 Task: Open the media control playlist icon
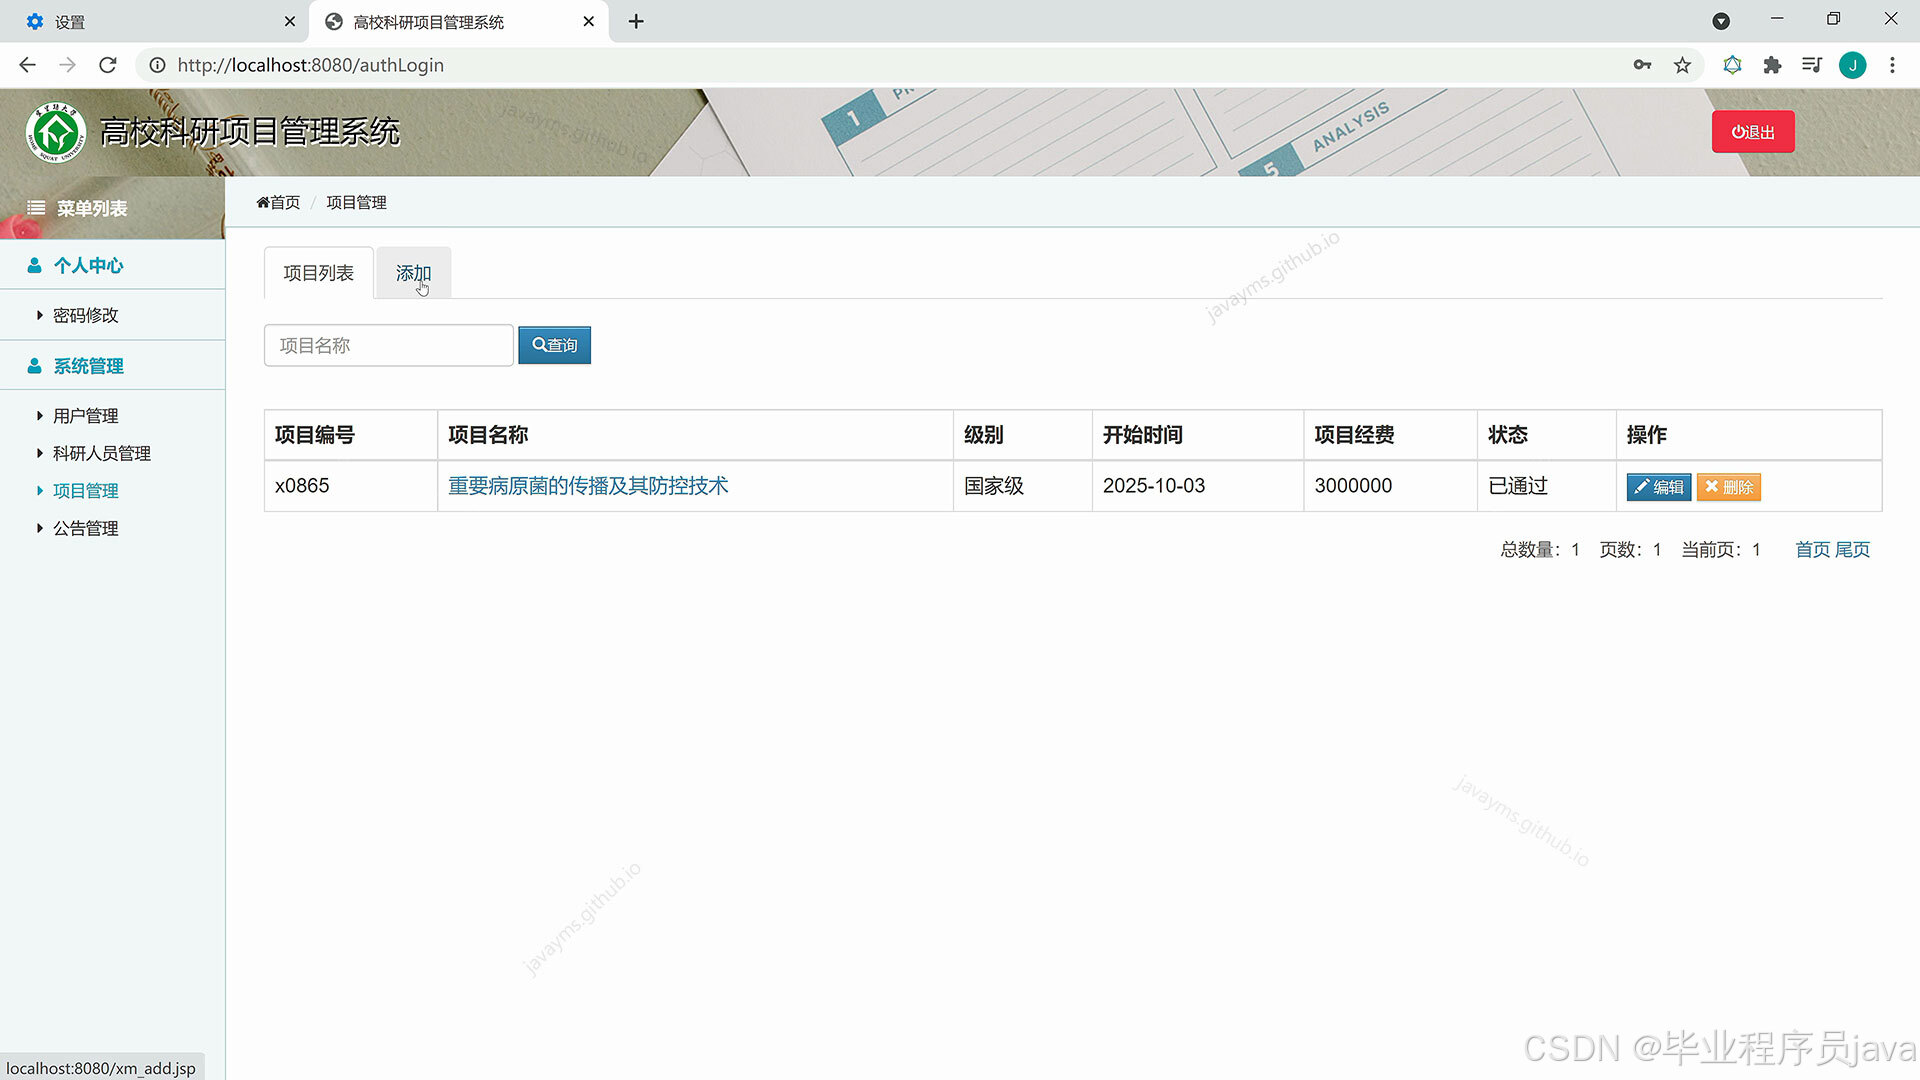[x=1812, y=65]
